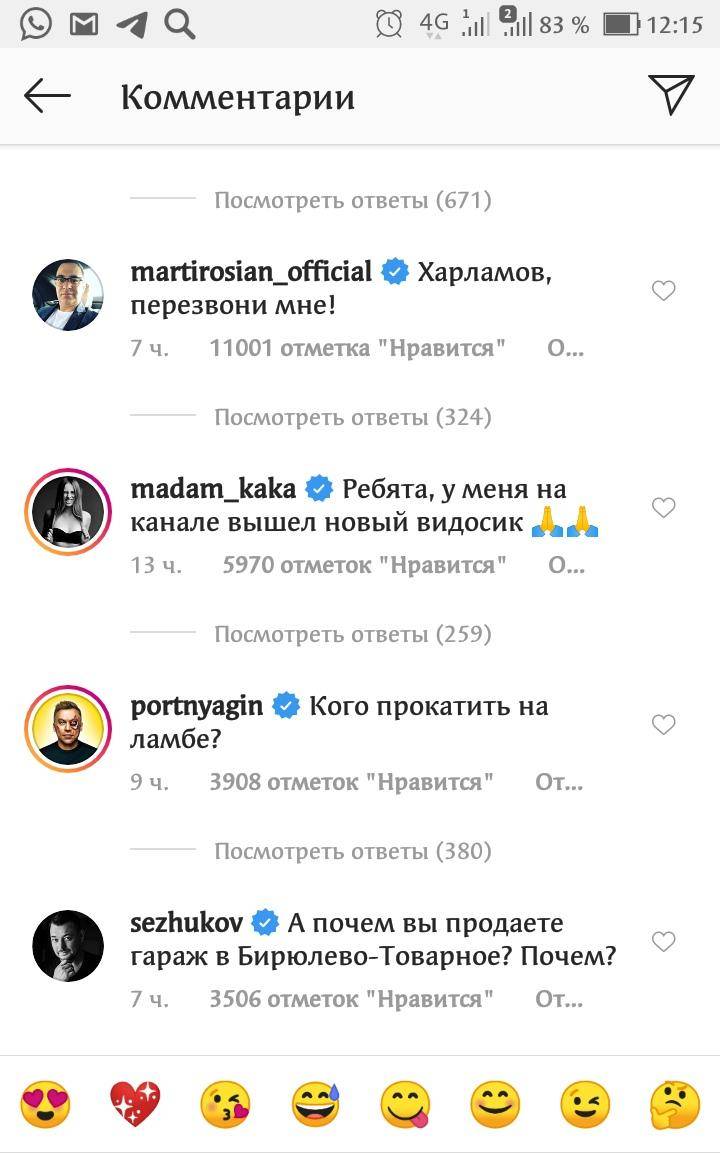Viewport: 721px width, 1153px height.
Task: Insert winking face emoji
Action: [585, 1105]
